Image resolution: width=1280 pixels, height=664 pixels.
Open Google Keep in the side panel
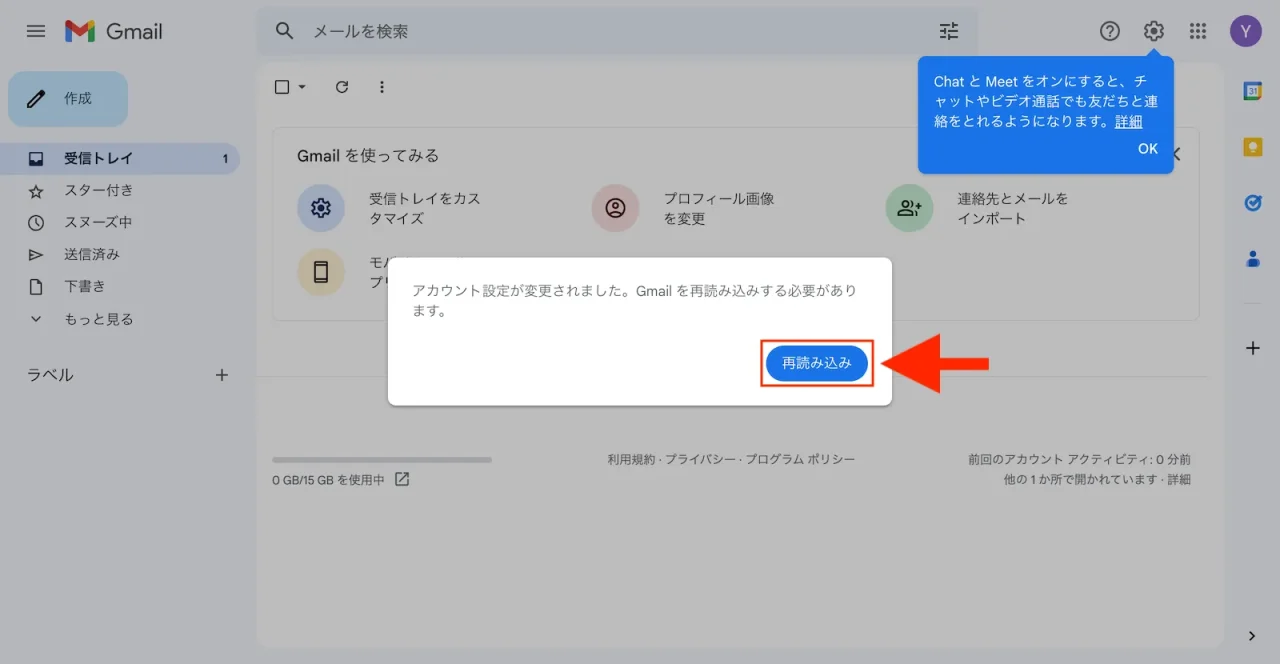1252,146
